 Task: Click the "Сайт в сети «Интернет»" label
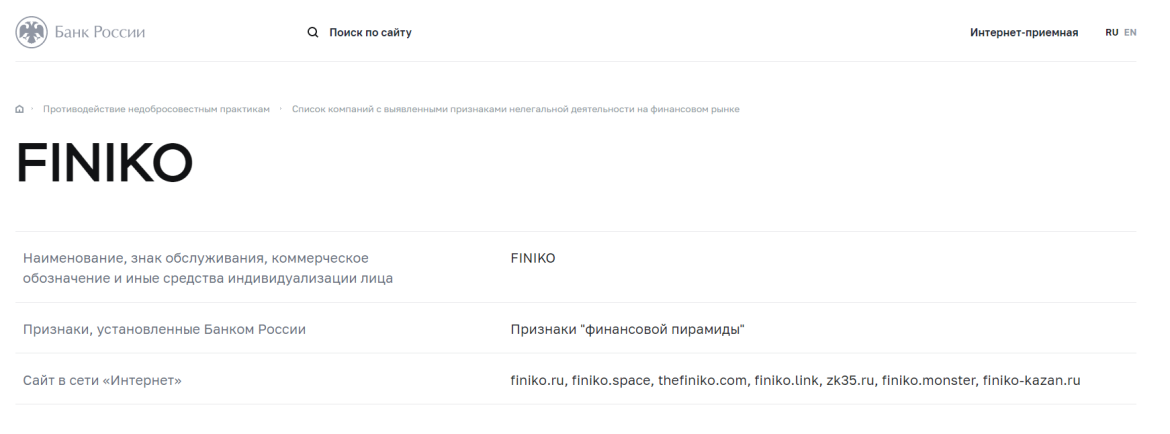(102, 380)
